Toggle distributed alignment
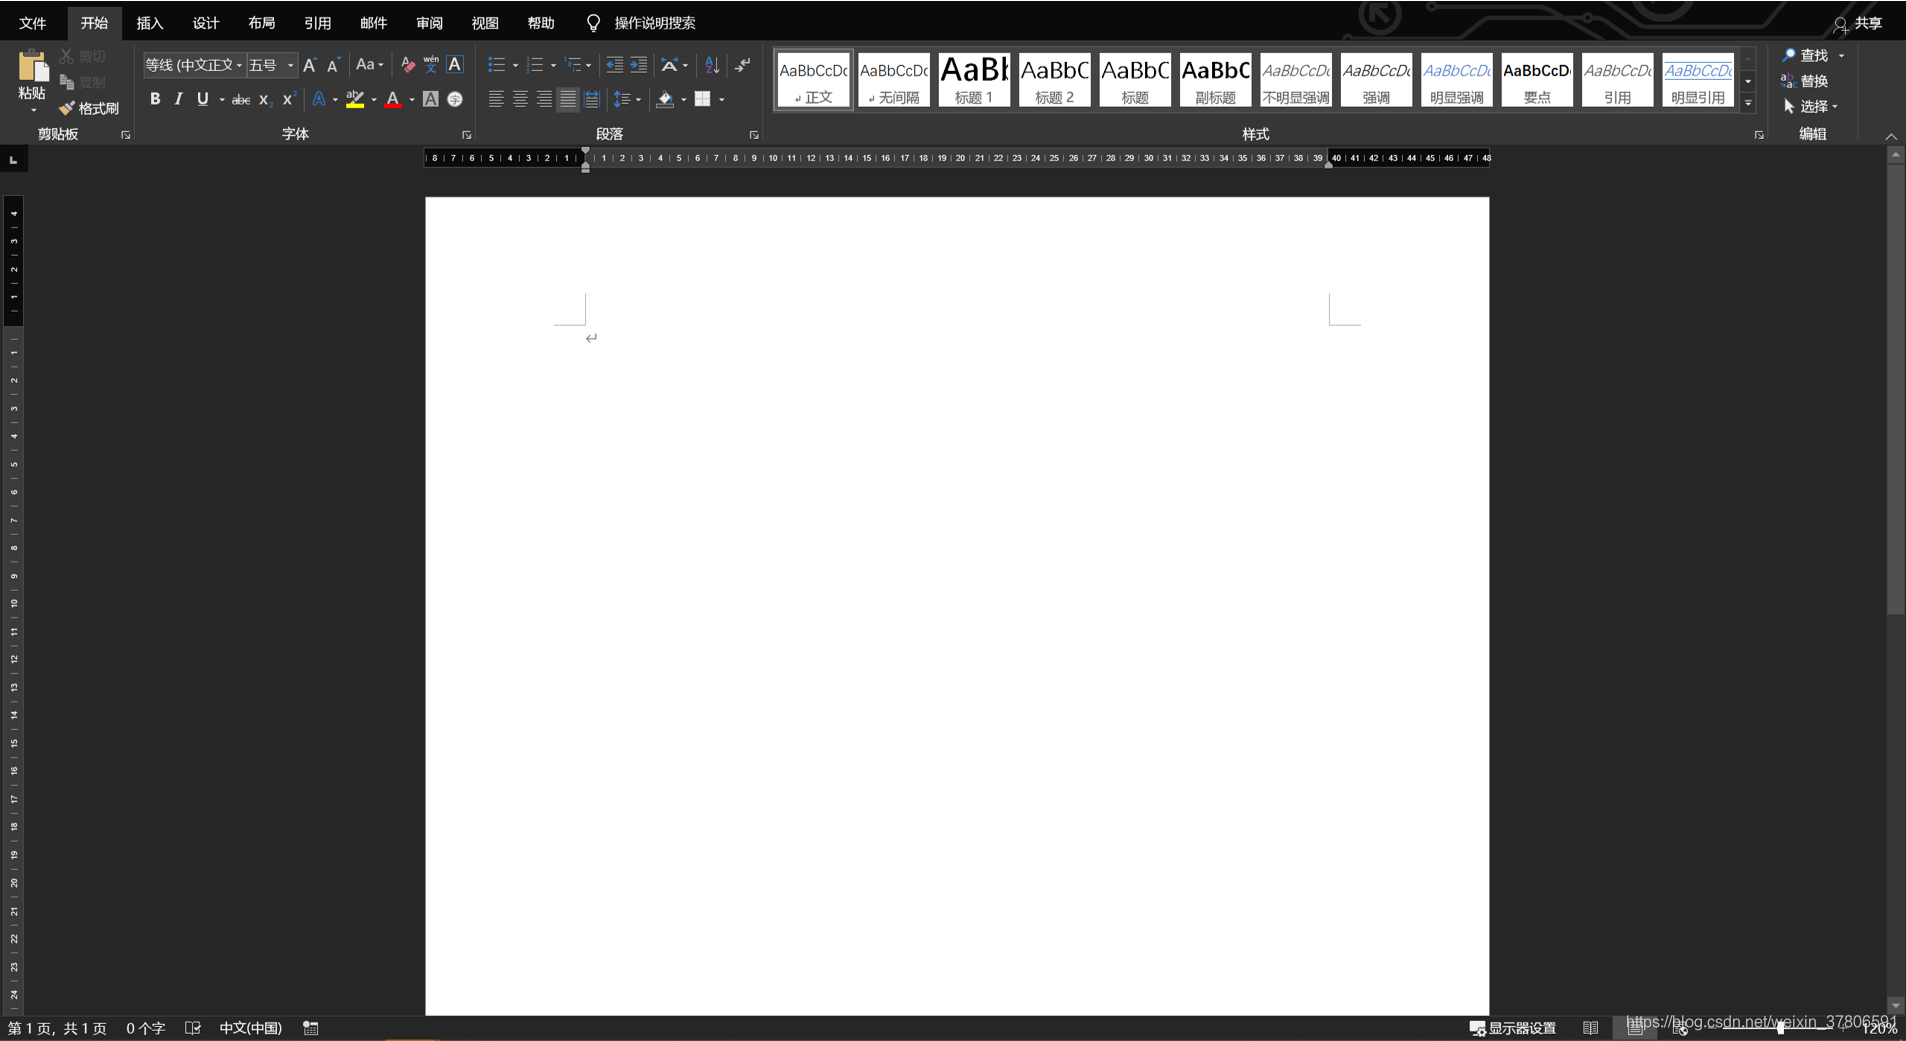 click(x=592, y=99)
